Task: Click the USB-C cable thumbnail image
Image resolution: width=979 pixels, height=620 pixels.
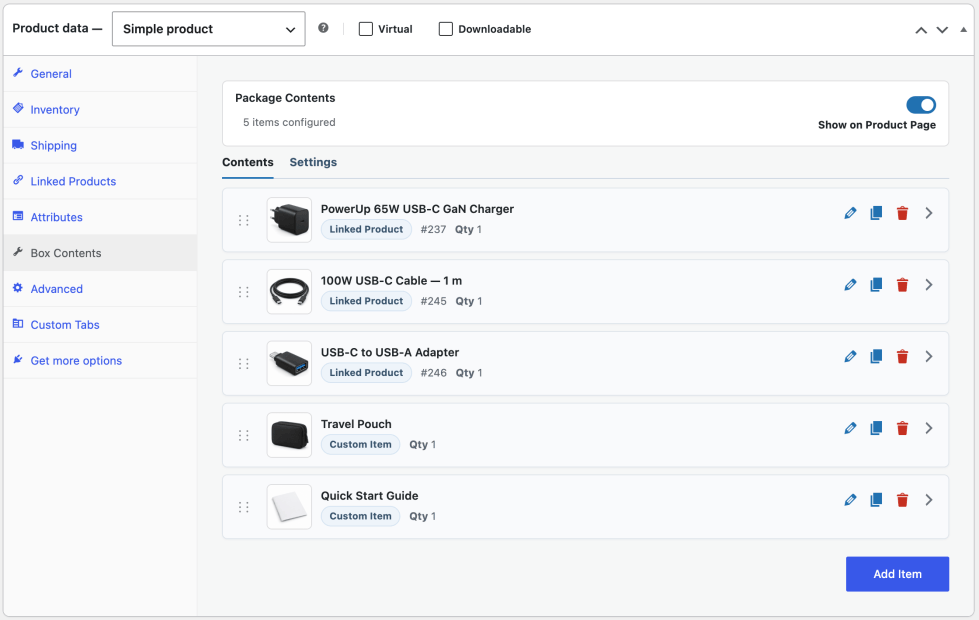Action: tap(289, 292)
